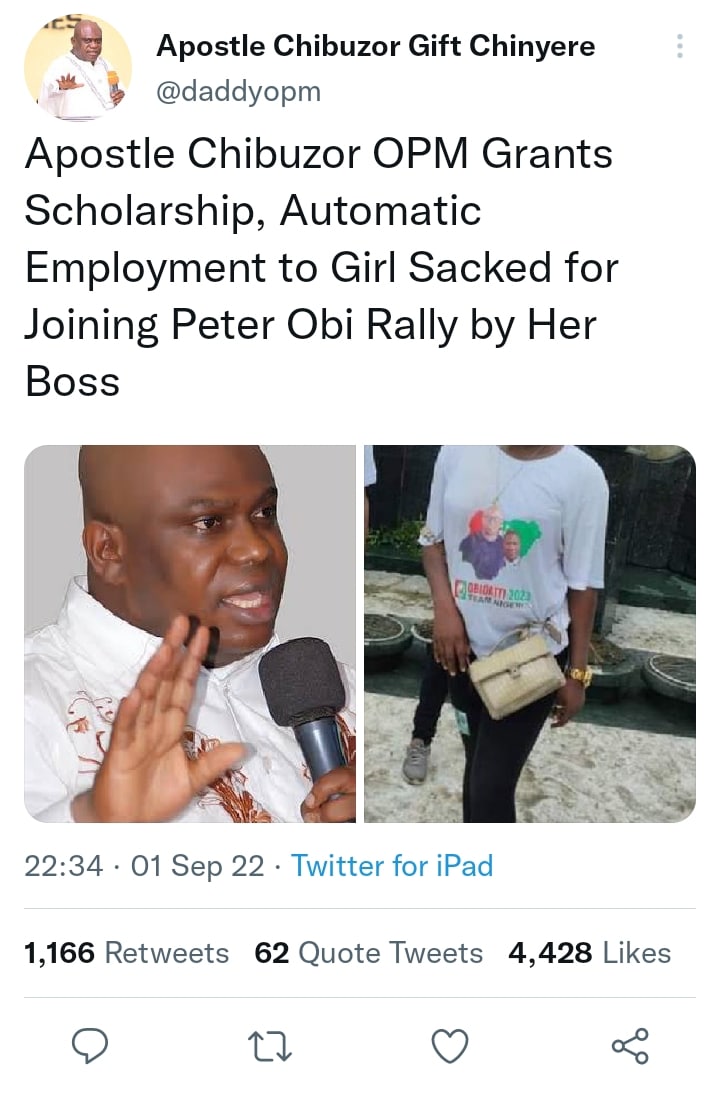This screenshot has height=1094, width=720.
Task: Show the 62 Quote Tweets
Action: tap(369, 953)
